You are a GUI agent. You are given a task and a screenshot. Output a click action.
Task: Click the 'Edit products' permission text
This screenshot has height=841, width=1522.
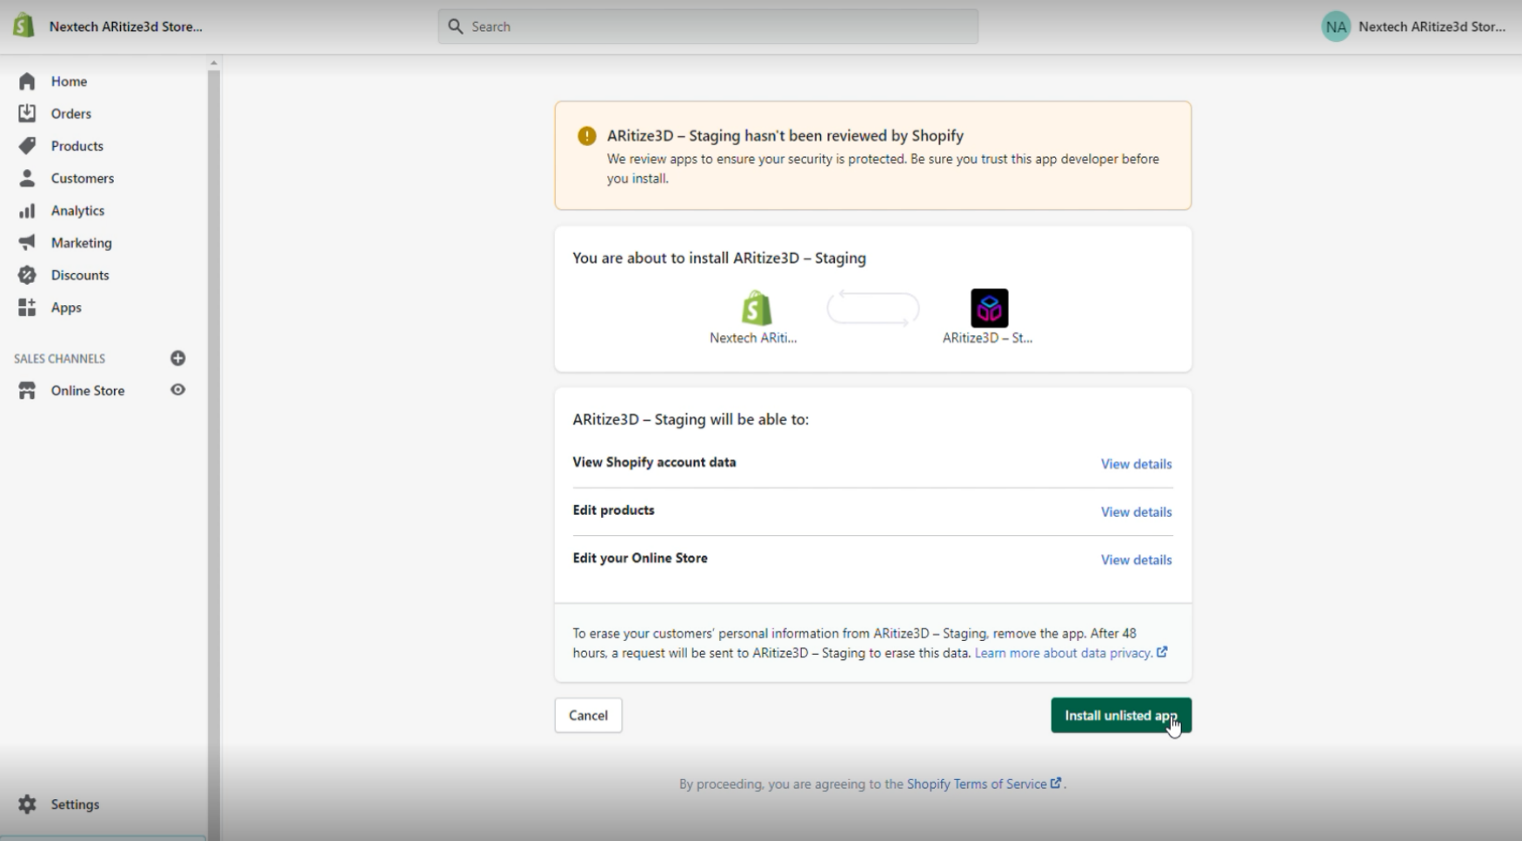tap(613, 510)
